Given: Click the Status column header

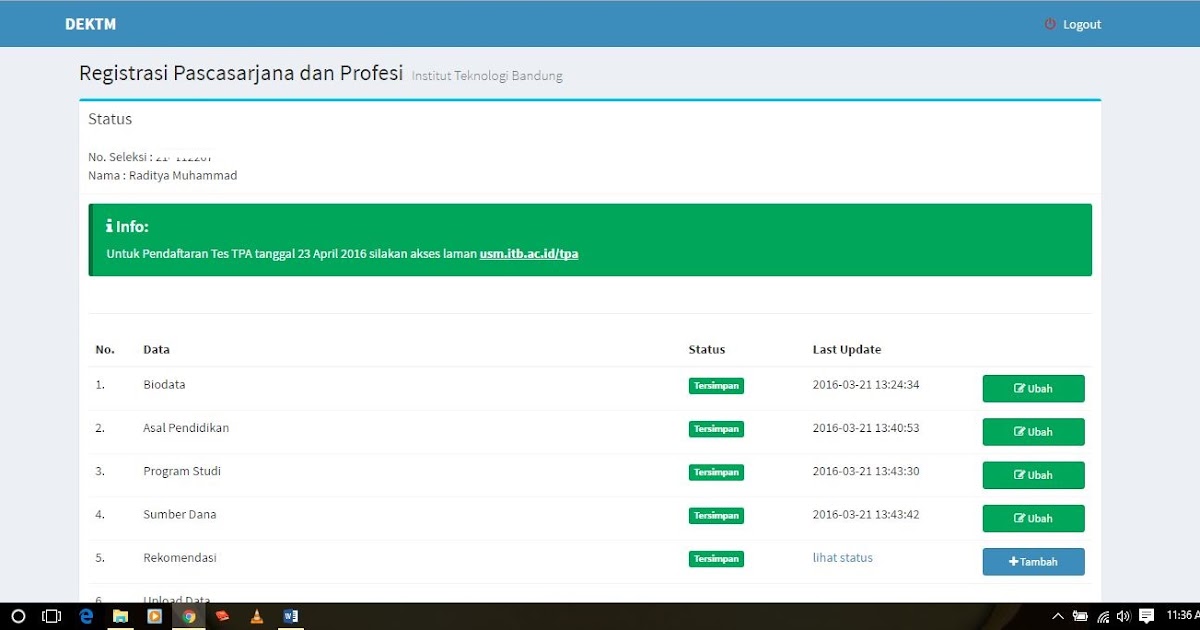Looking at the screenshot, I should [707, 350].
